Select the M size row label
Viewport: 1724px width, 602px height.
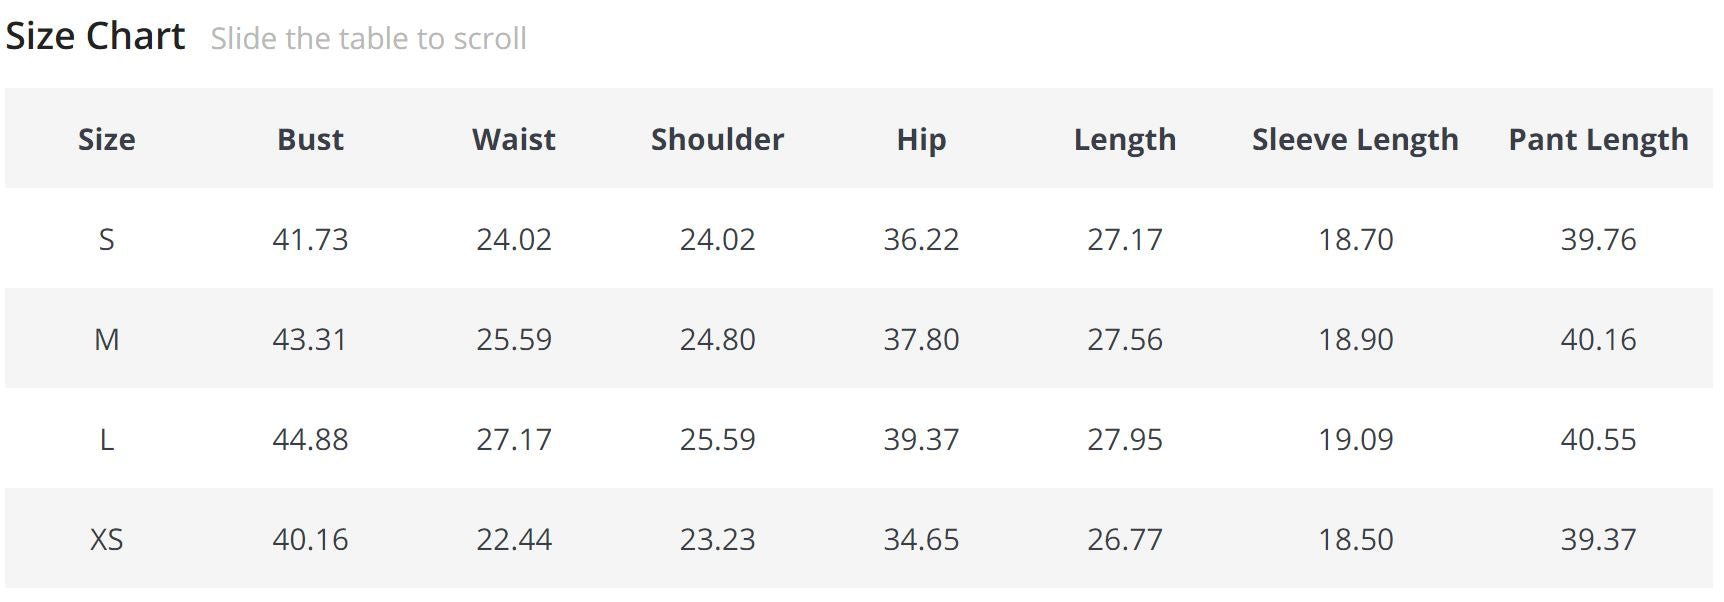[106, 339]
